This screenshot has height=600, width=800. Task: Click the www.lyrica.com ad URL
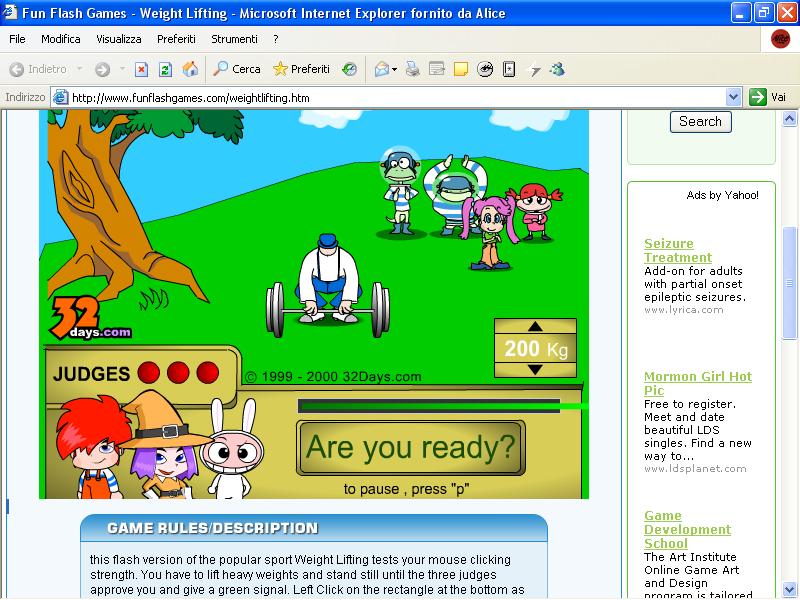(x=684, y=310)
